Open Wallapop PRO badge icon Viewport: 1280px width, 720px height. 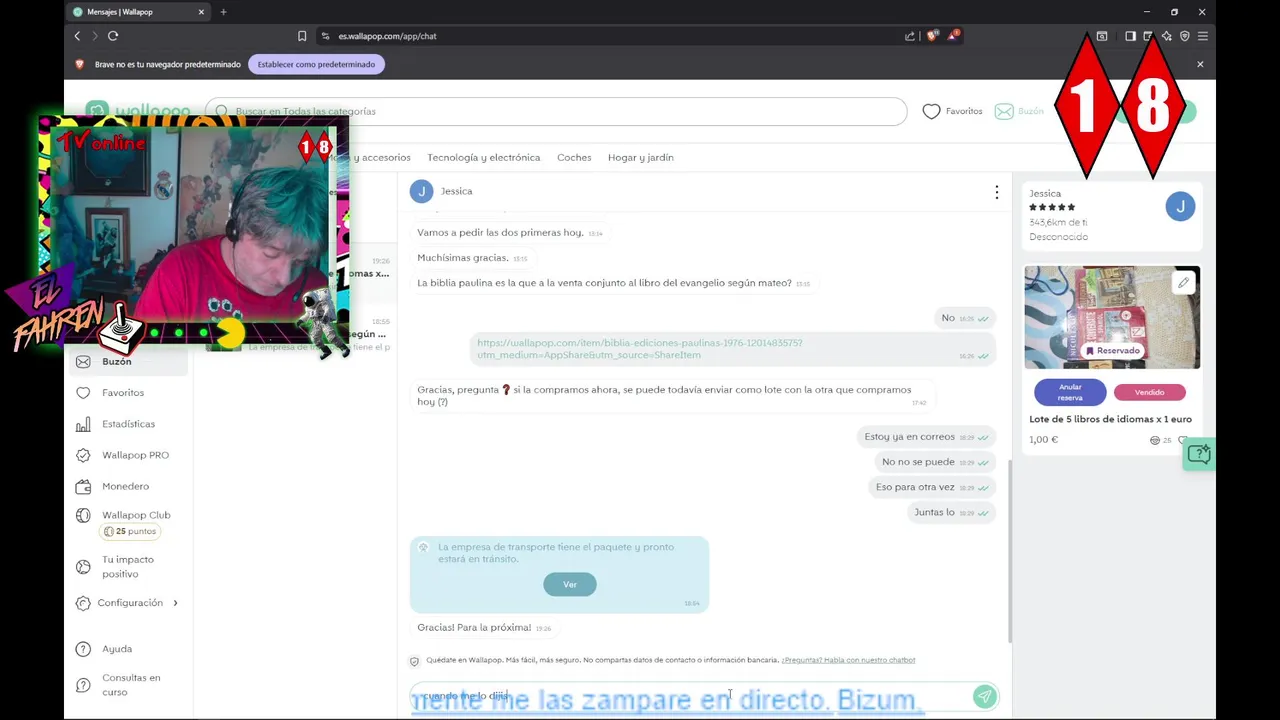83,455
